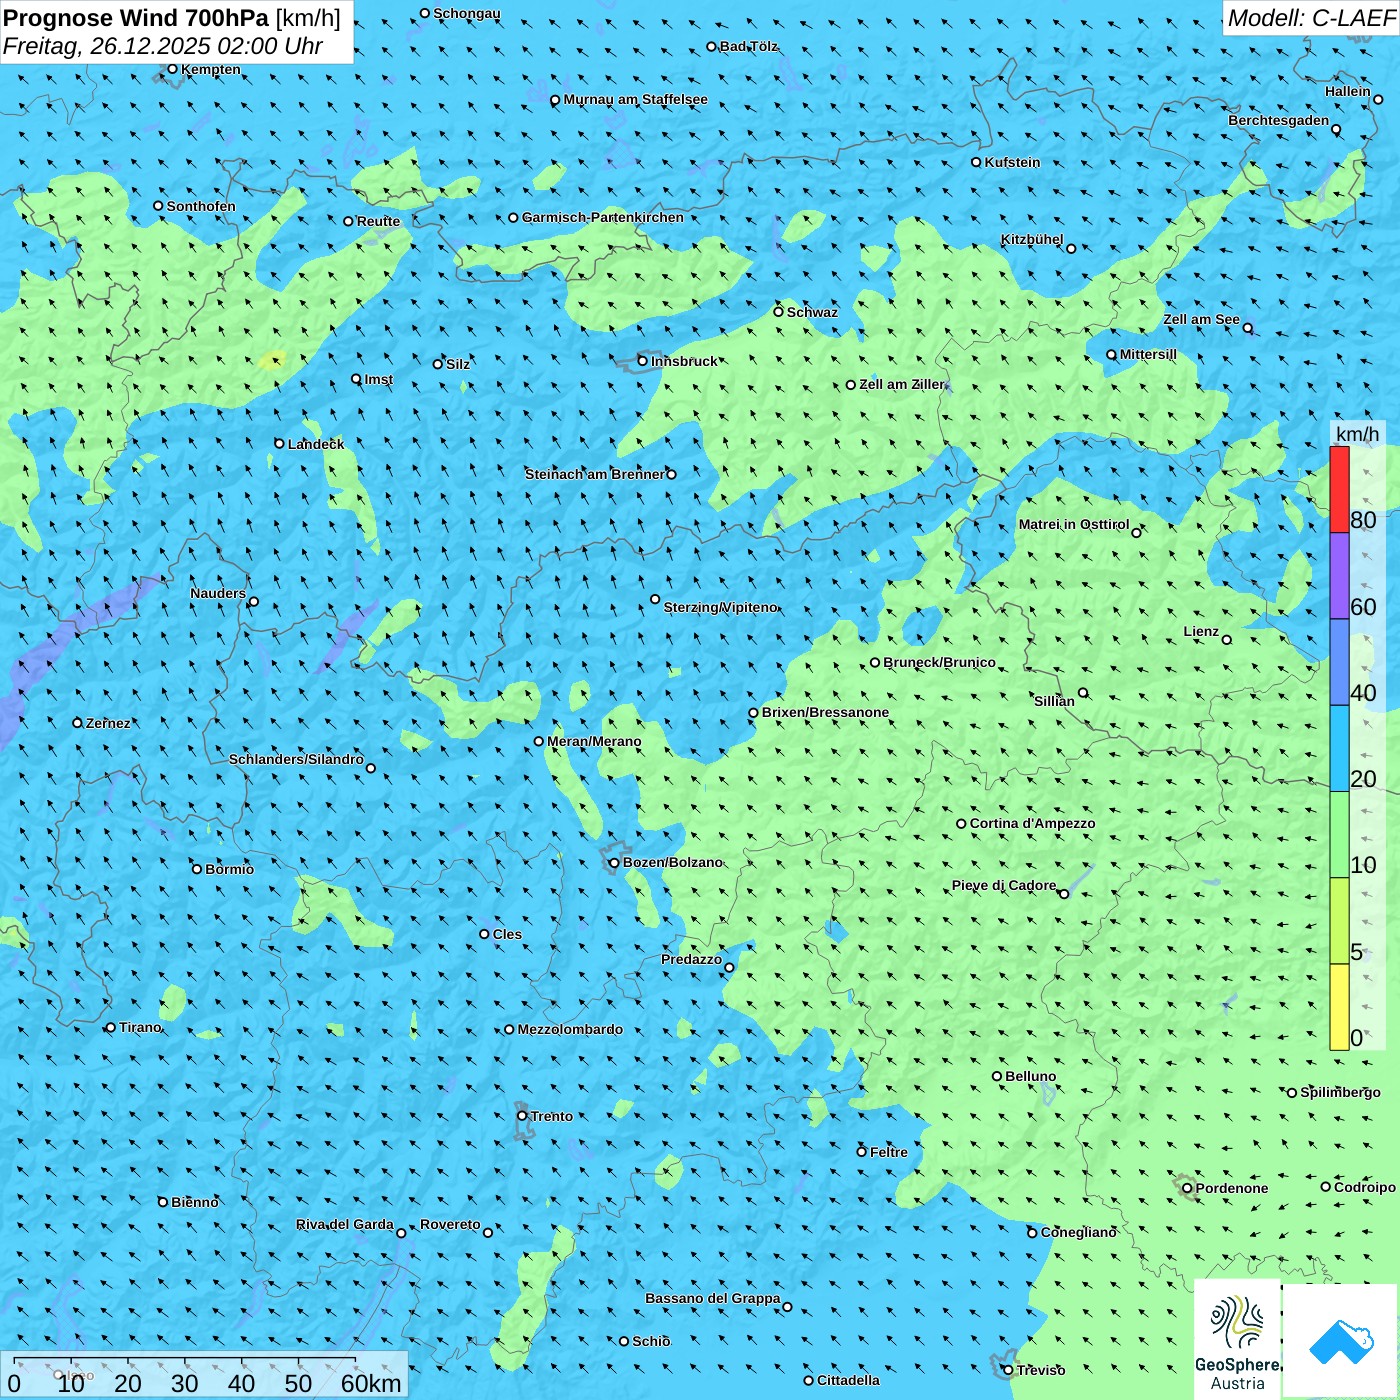This screenshot has height=1400, width=1400.
Task: Select the Nauders city marker
Action: click(x=254, y=602)
